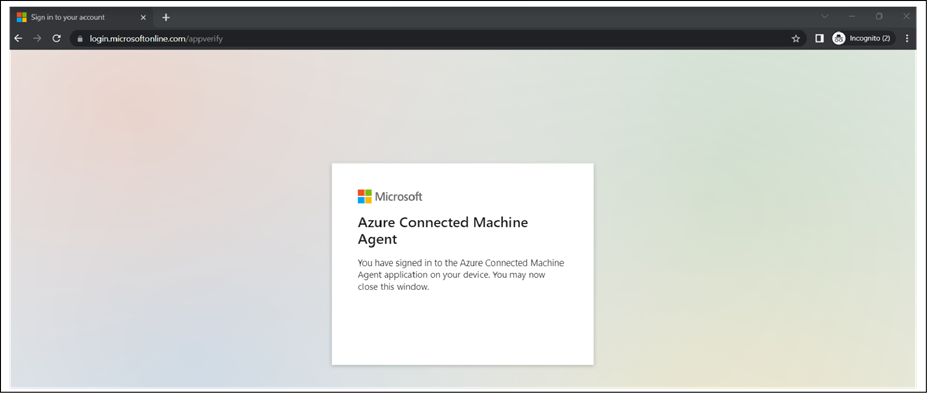
Task: Go back using the browser back arrow
Action: click(x=18, y=38)
